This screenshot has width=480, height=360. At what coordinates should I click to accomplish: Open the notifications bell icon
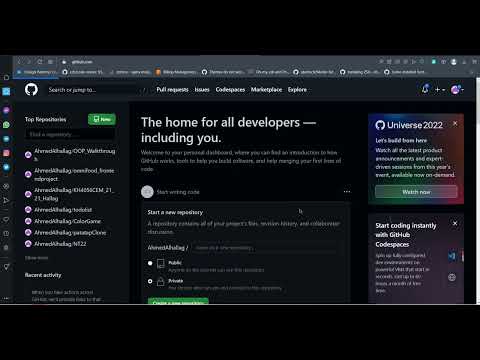425,89
